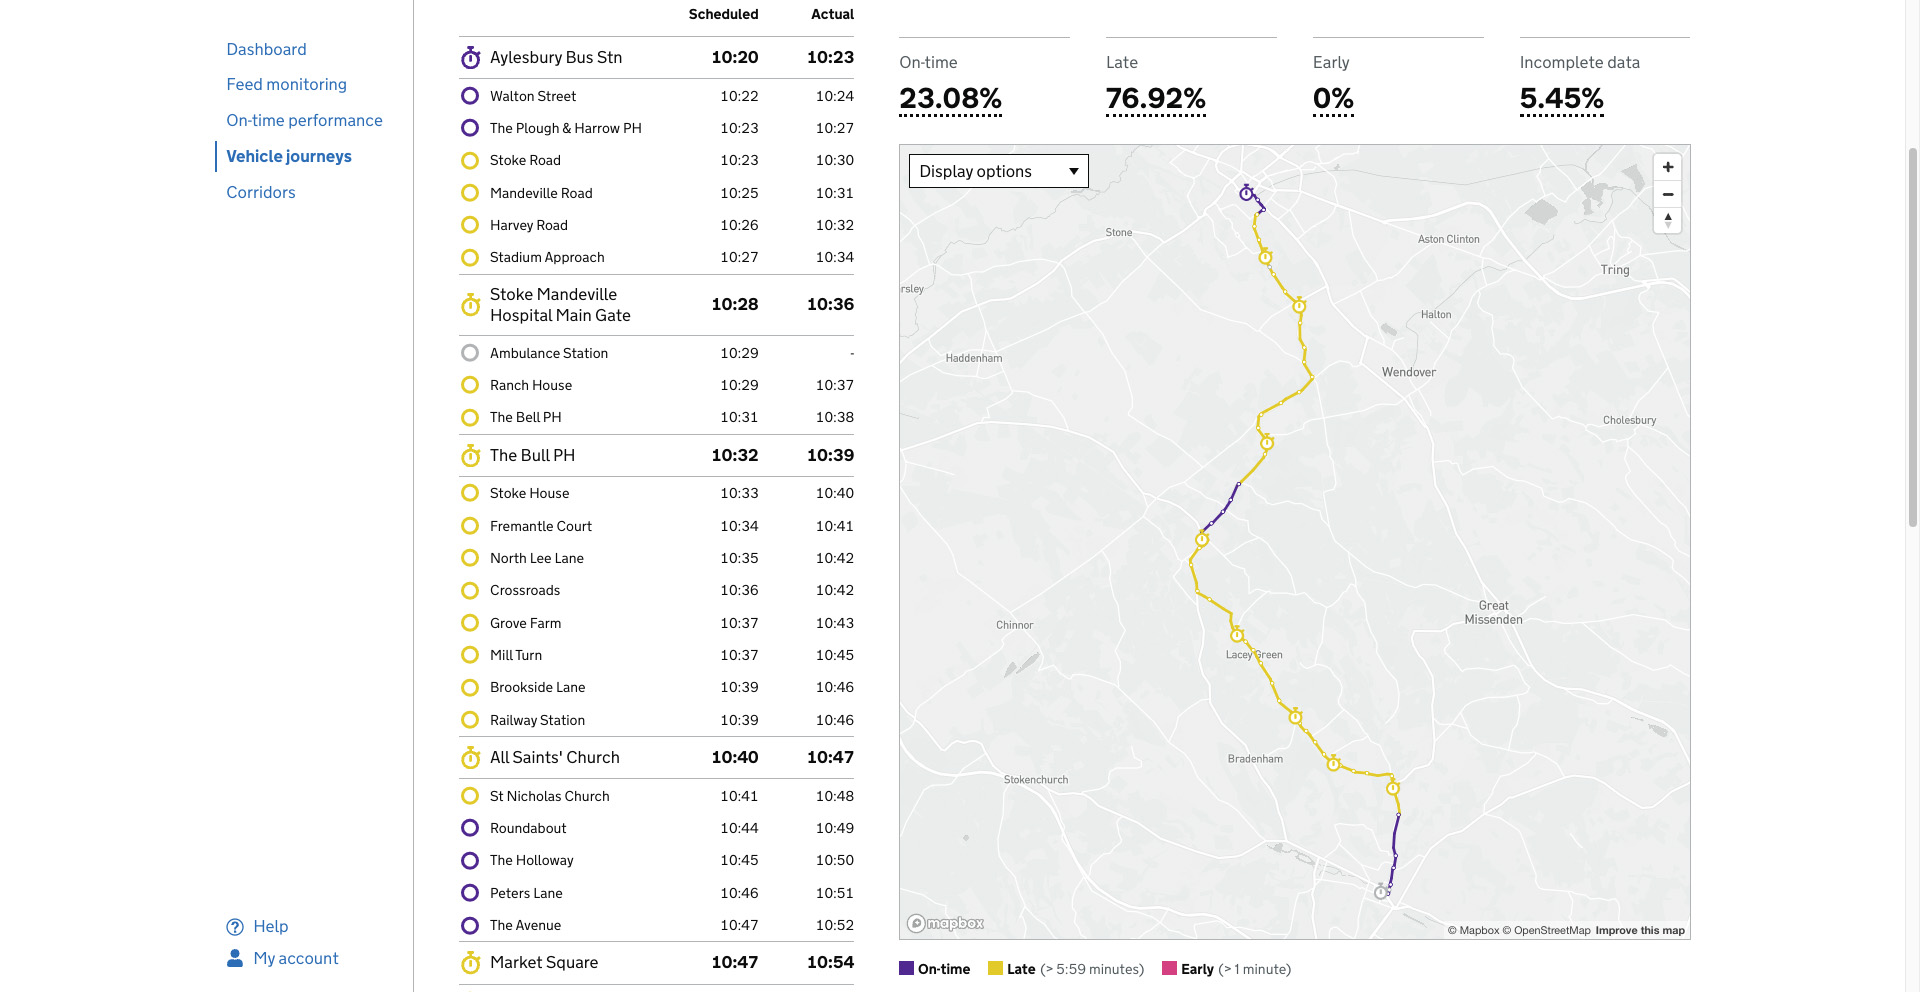Toggle the On-time legend item
The image size is (1920, 992).
point(905,968)
